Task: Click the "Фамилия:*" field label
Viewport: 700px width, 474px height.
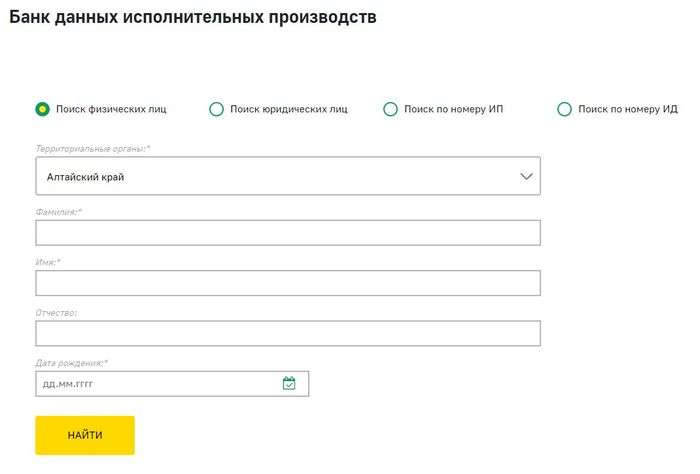Action: point(59,212)
